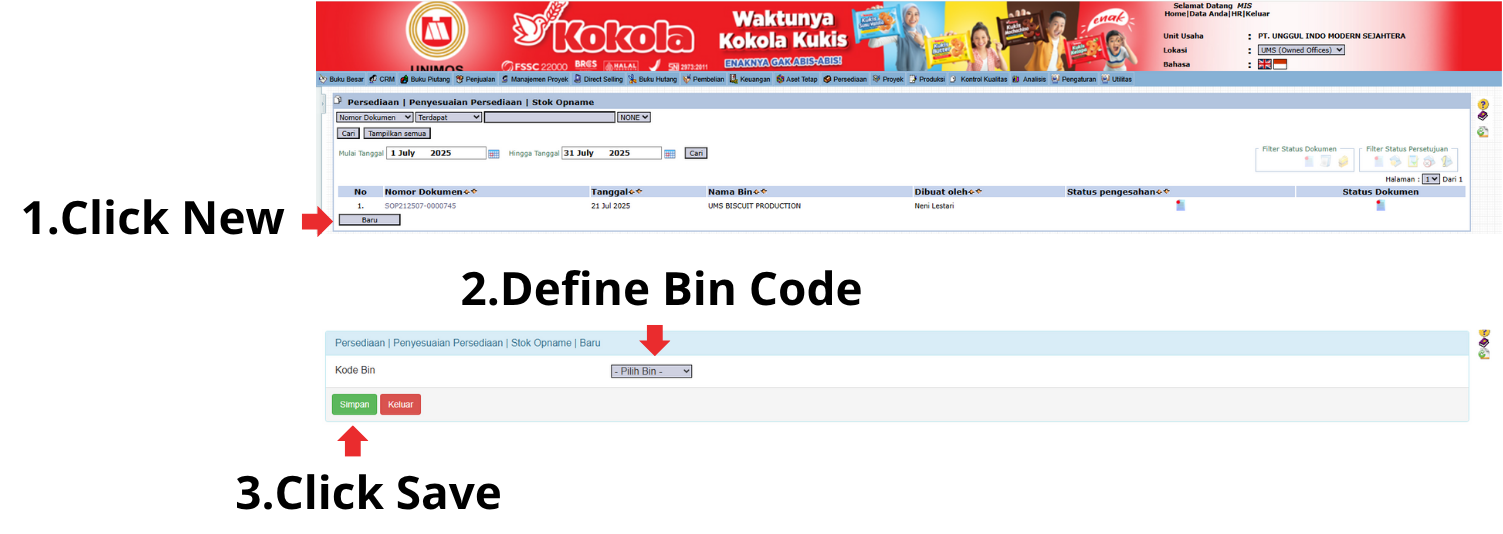Click second icon in Filter Status Persetujuan
This screenshot has height=534, width=1503.
point(1395,161)
